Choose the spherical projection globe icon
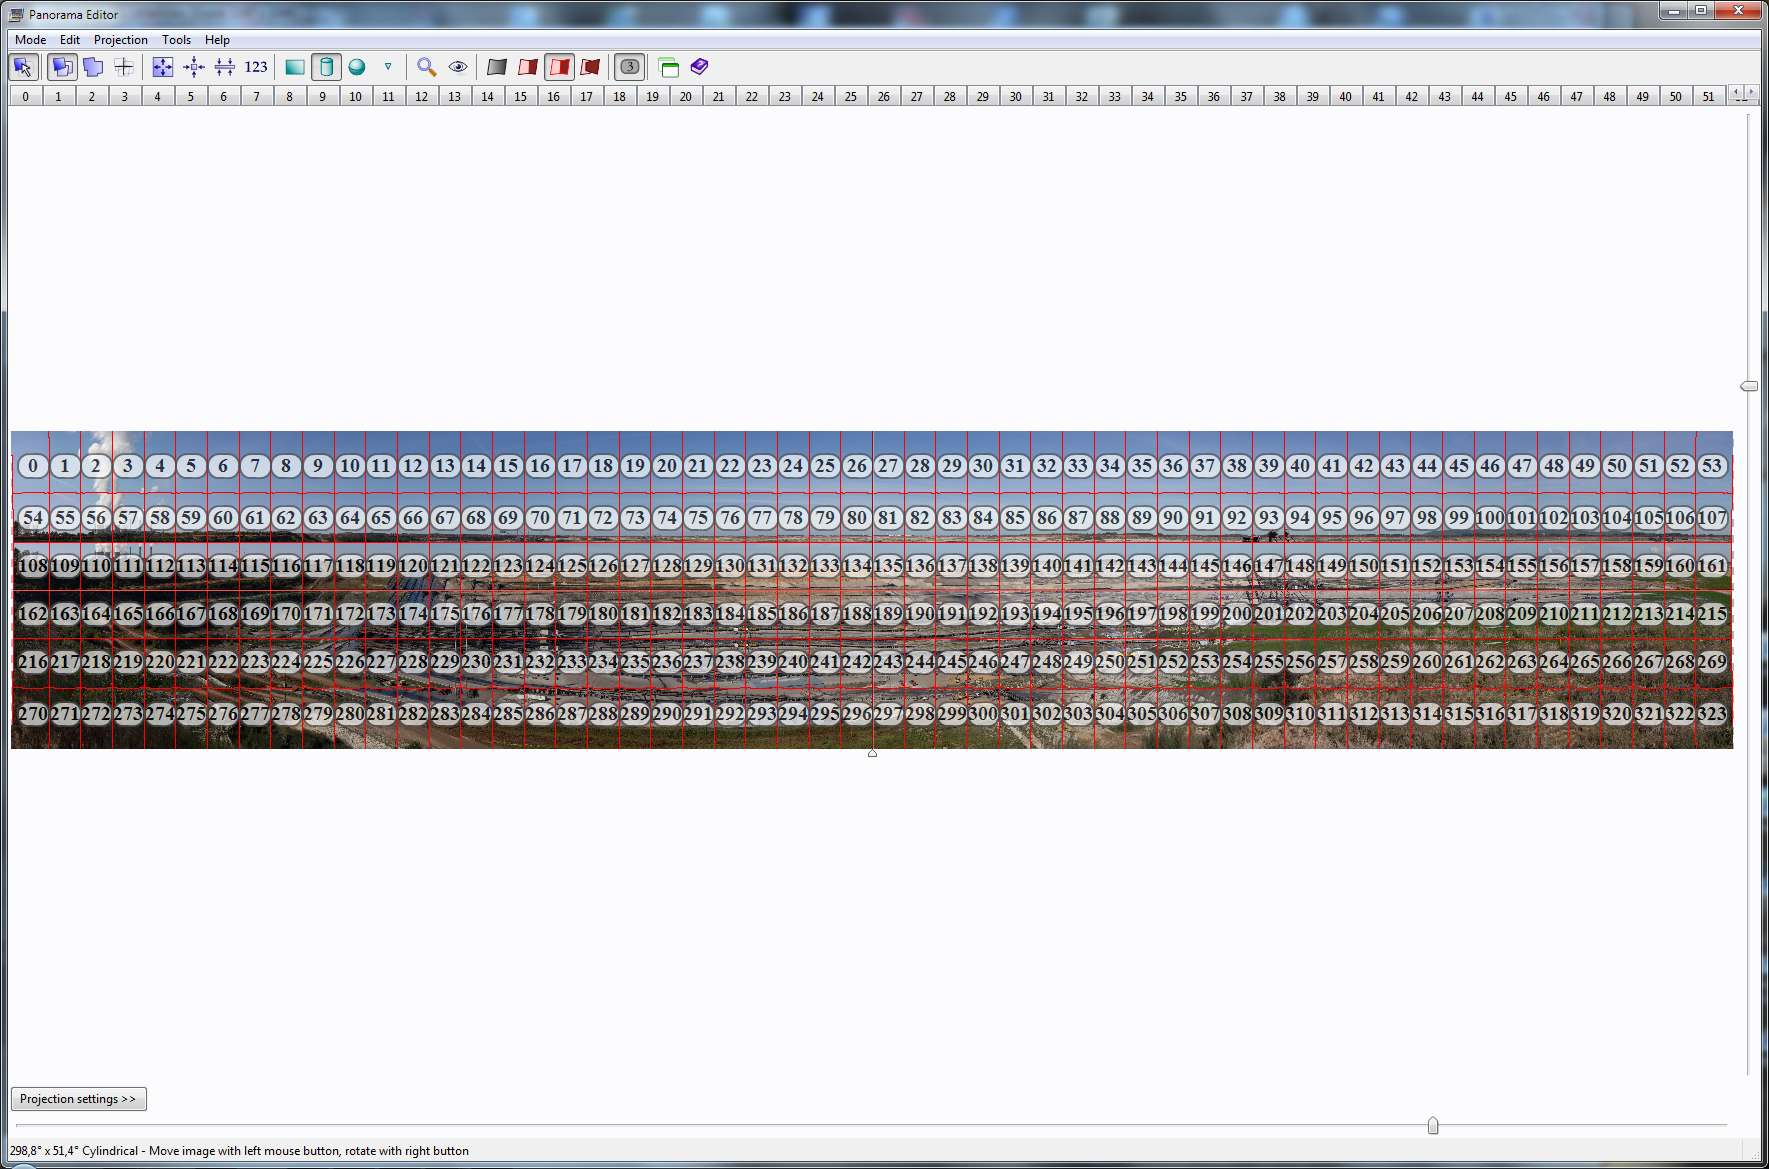The image size is (1769, 1169). pos(357,67)
